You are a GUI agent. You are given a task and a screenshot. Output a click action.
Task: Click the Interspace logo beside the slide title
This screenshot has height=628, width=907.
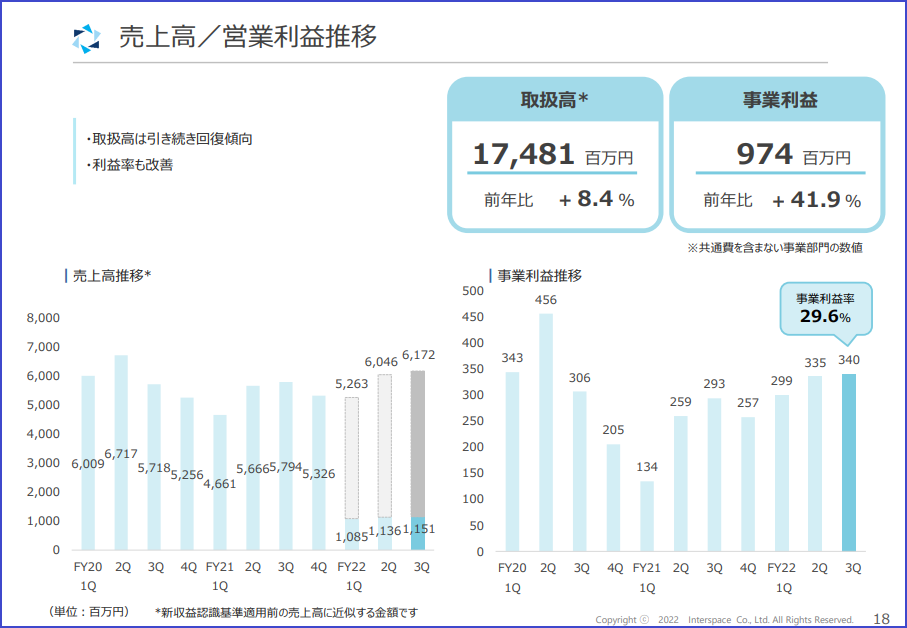87,38
